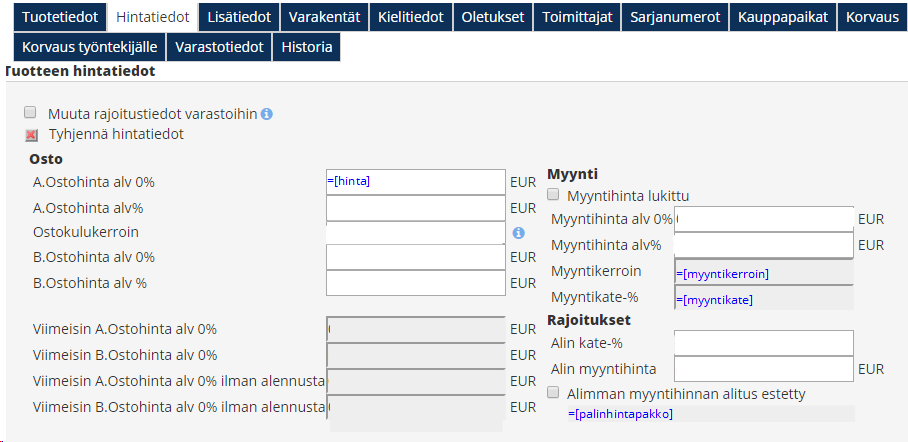Focus the Ostokulukerroin input field
This screenshot has height=442, width=908.
[x=416, y=232]
